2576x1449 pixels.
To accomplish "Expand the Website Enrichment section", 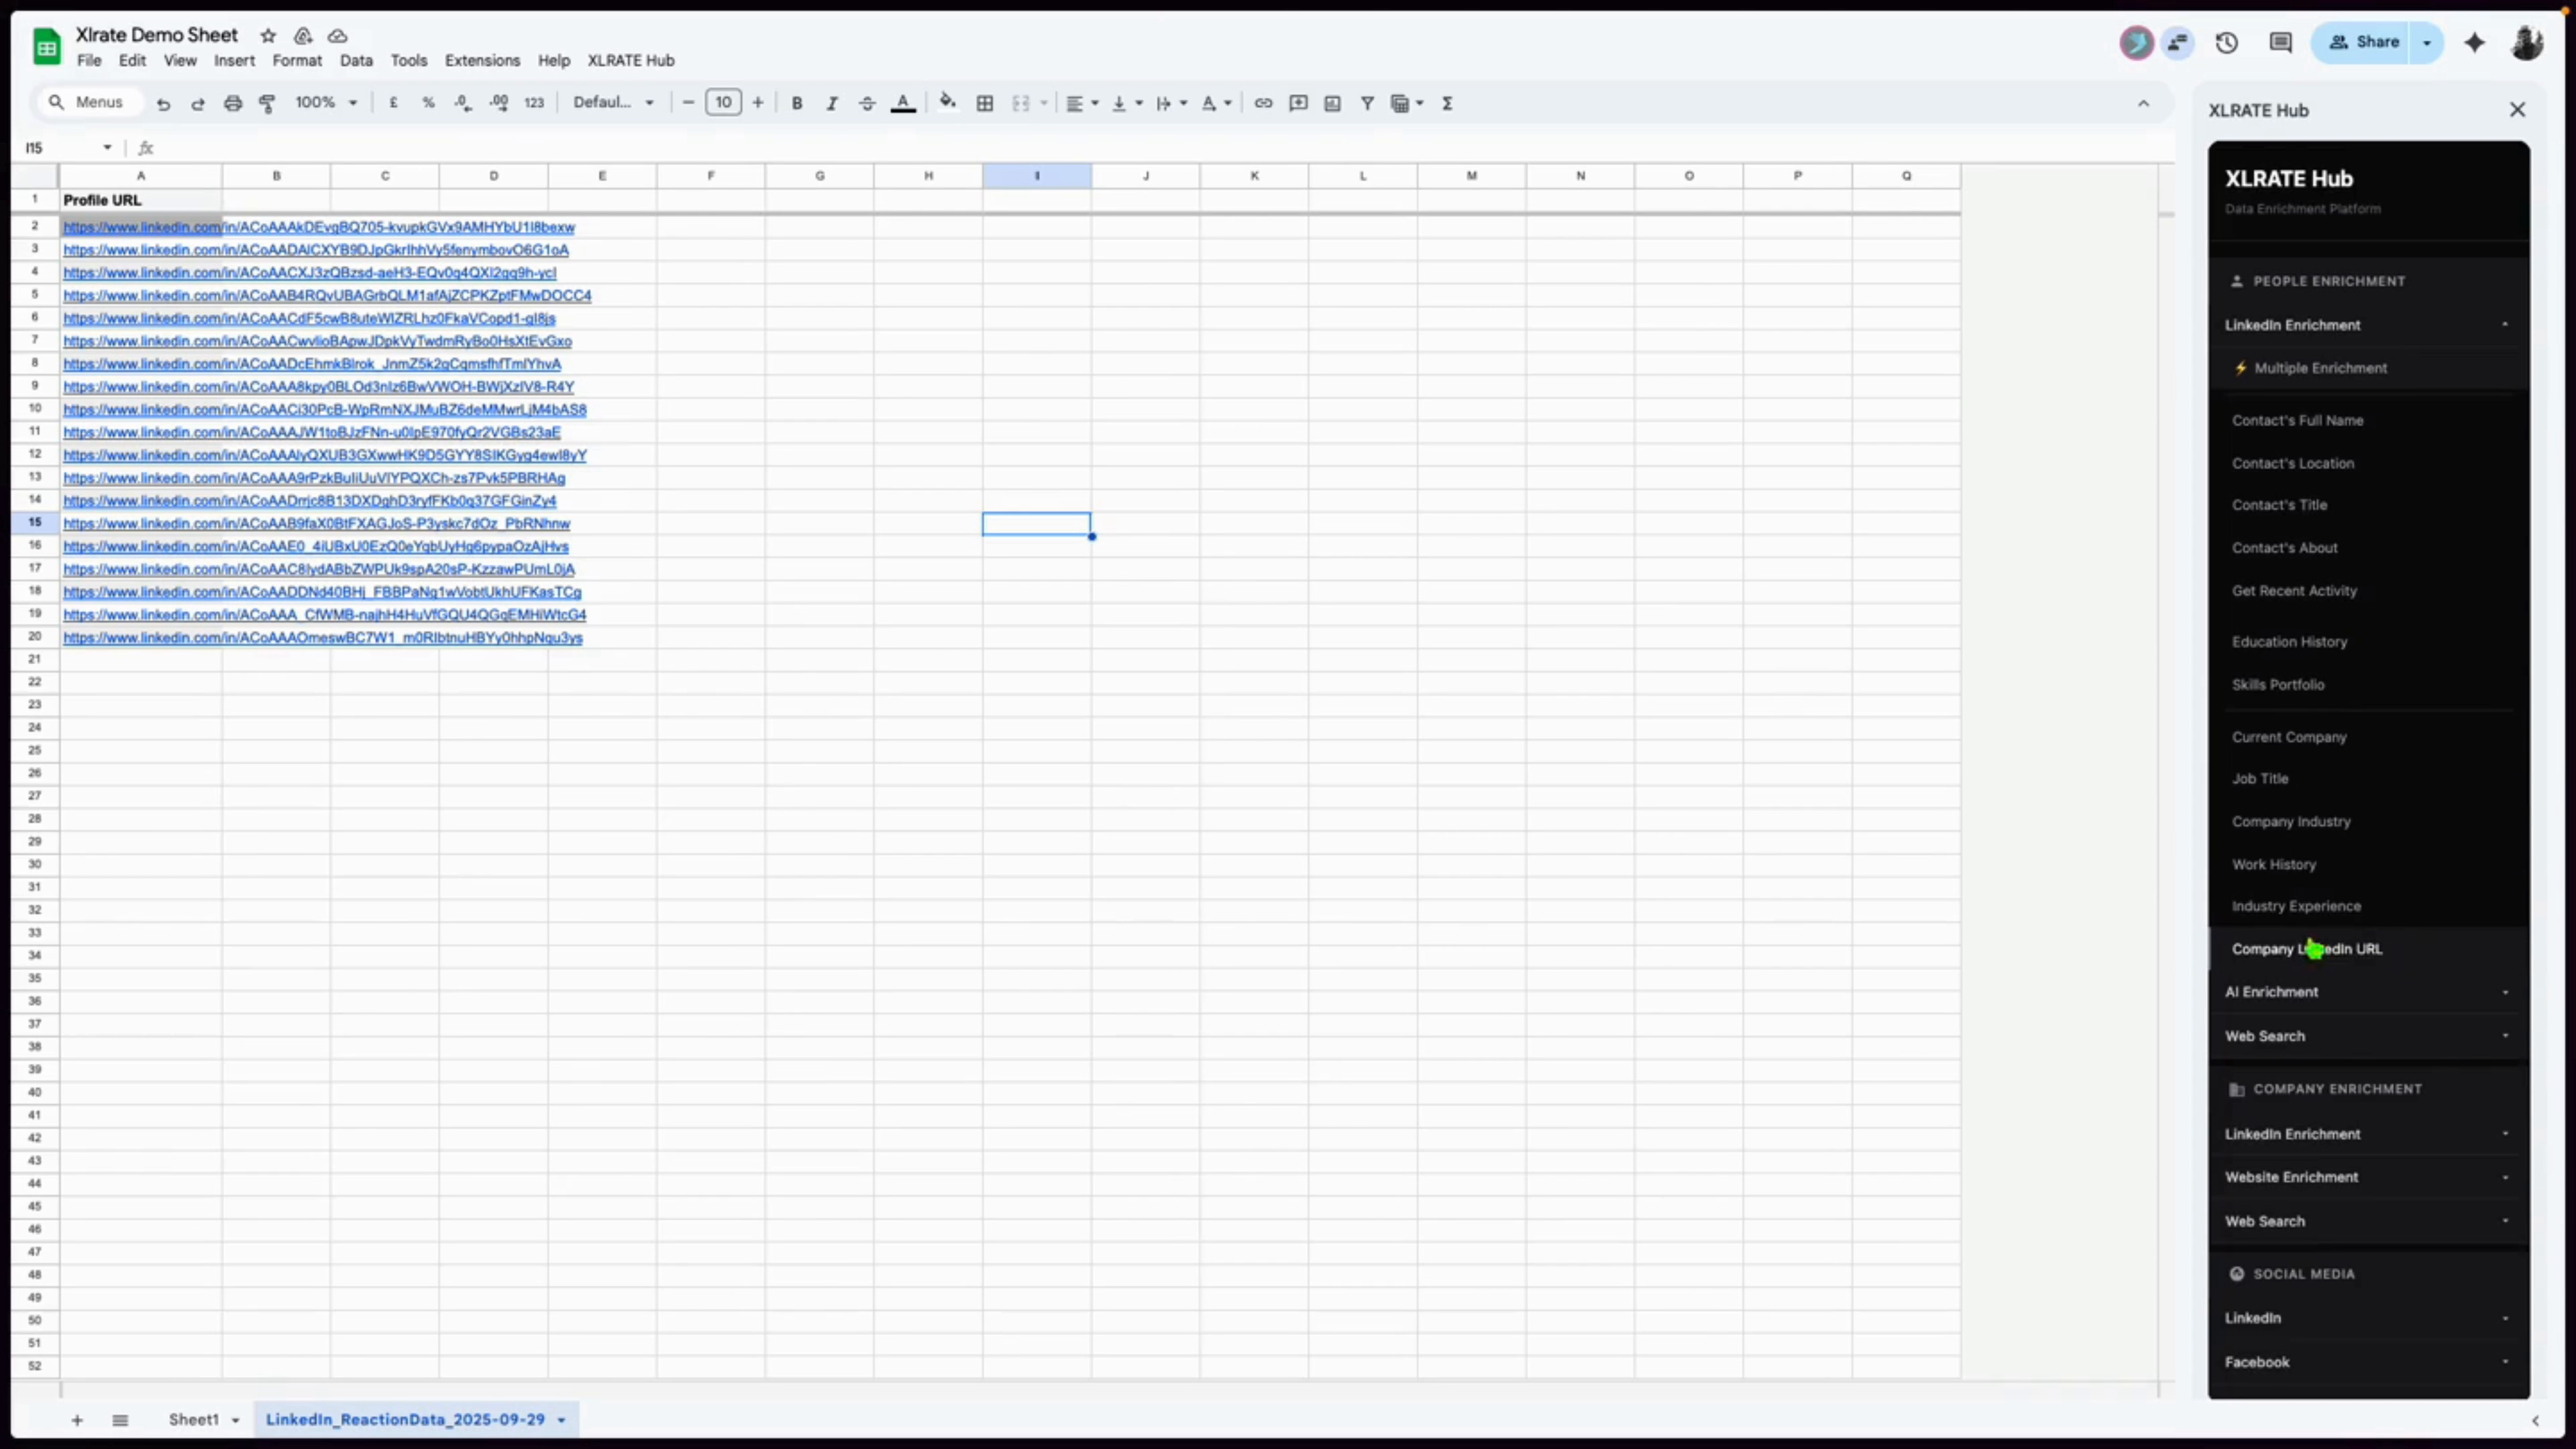I will pos(2292,1177).
